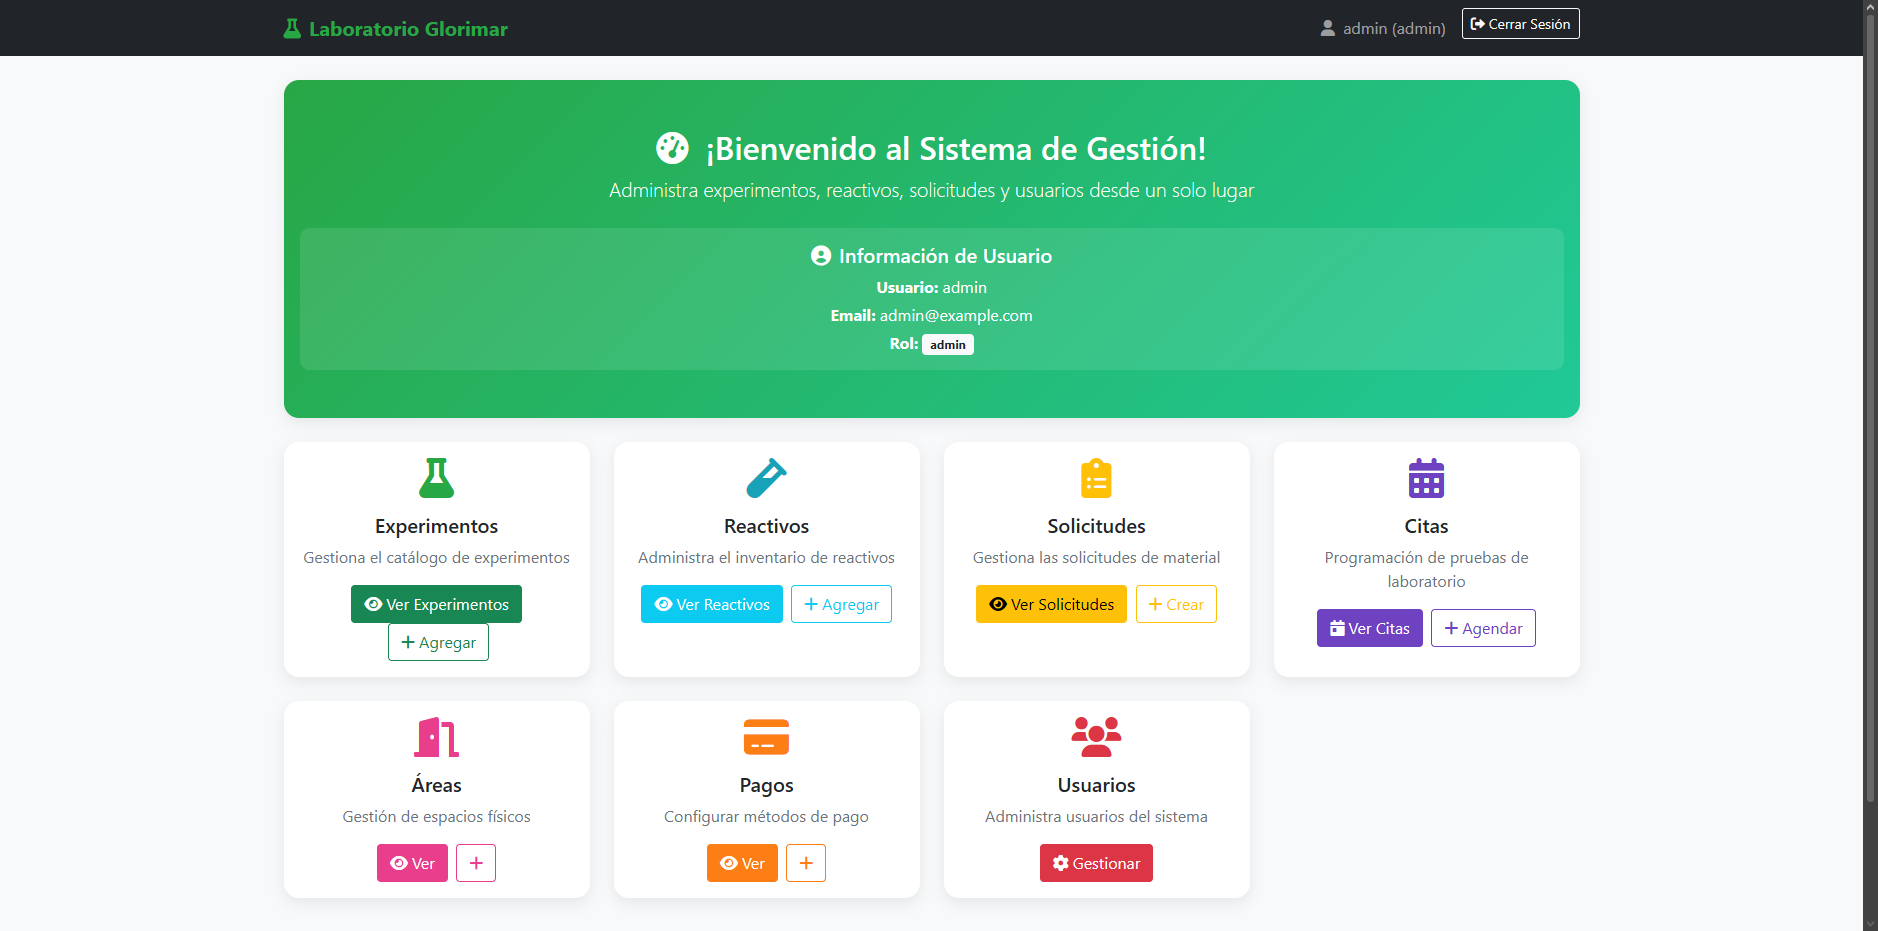Click the red people icon on Usuarios card
The width and height of the screenshot is (1878, 931).
pos(1097,737)
